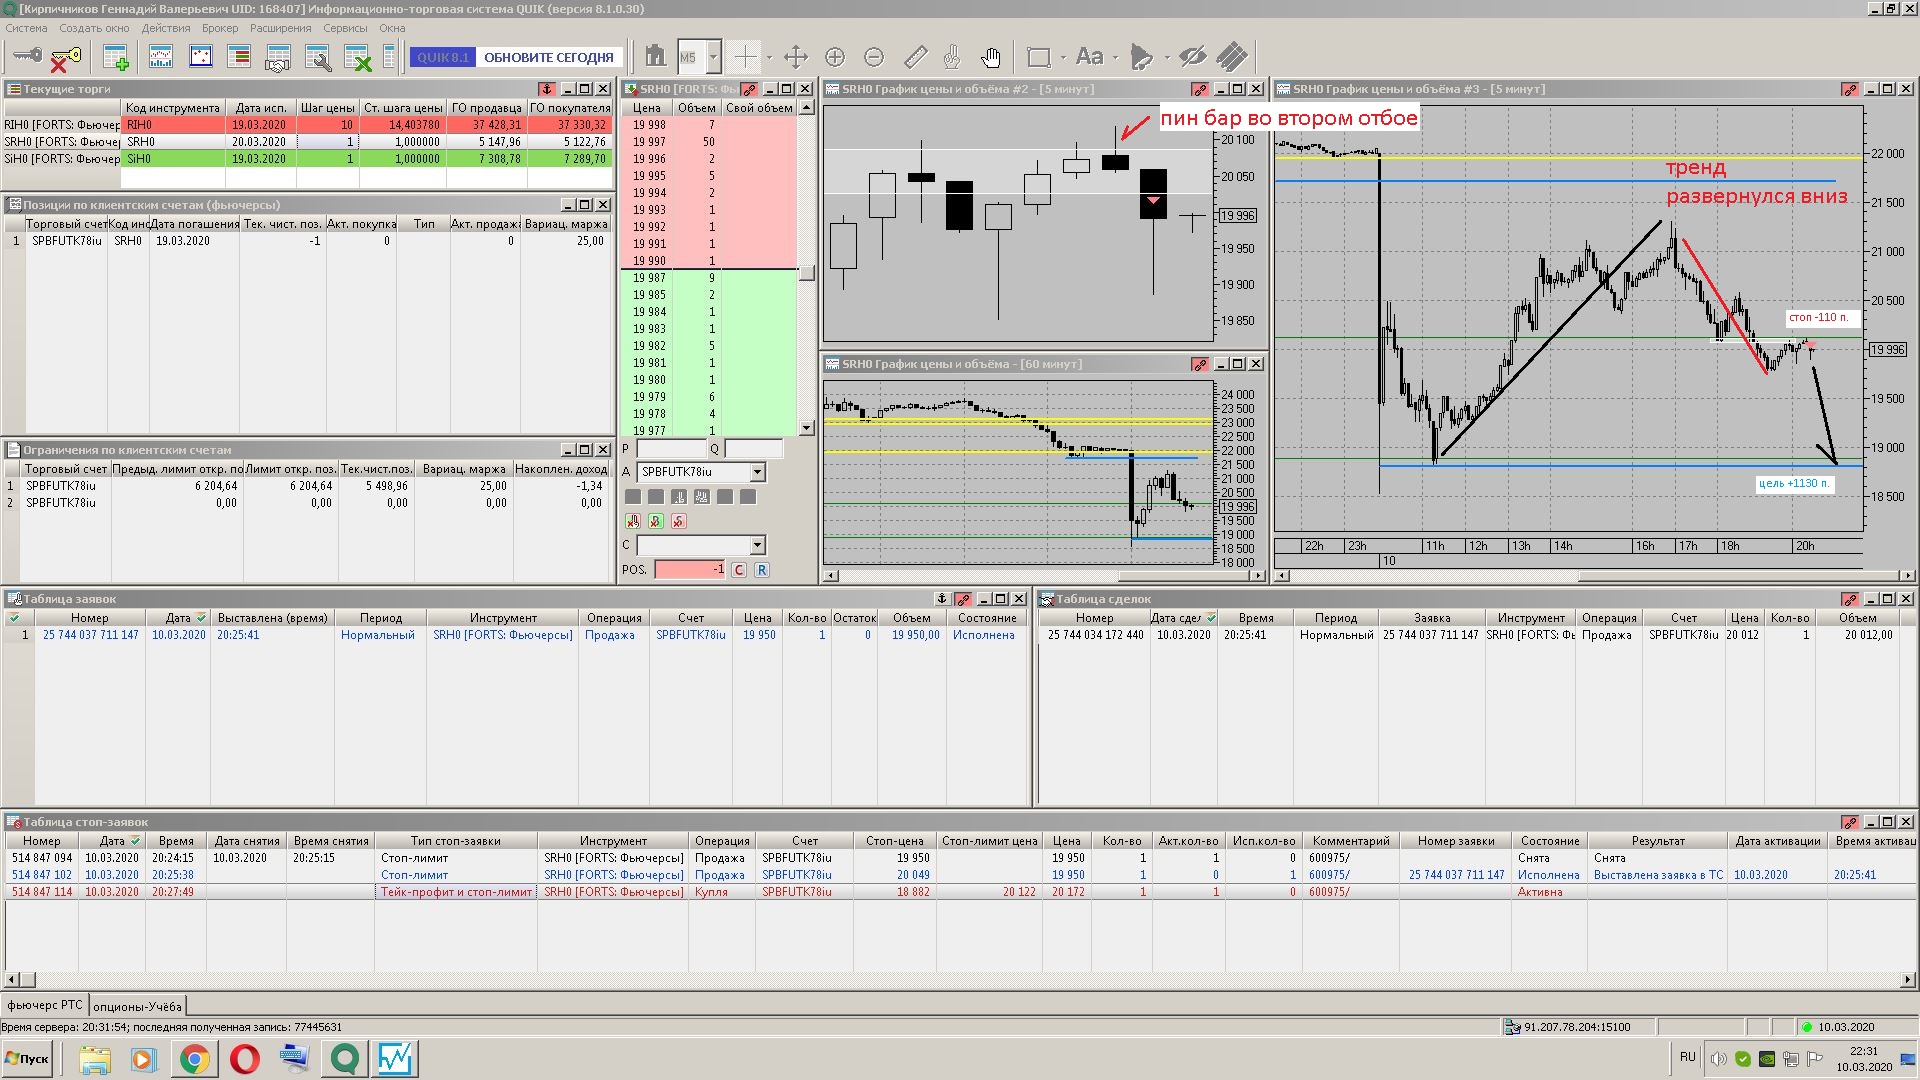This screenshot has width=1920, height=1080.
Task: Toggle the Дата checkbox in Таблица стоп-заявок
Action: (x=136, y=841)
